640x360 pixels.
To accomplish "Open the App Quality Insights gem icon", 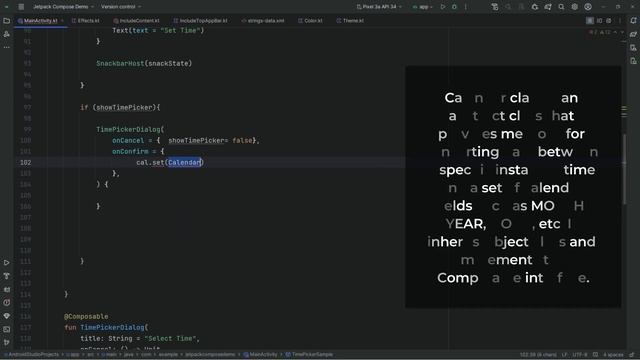I will [x=7, y=316].
